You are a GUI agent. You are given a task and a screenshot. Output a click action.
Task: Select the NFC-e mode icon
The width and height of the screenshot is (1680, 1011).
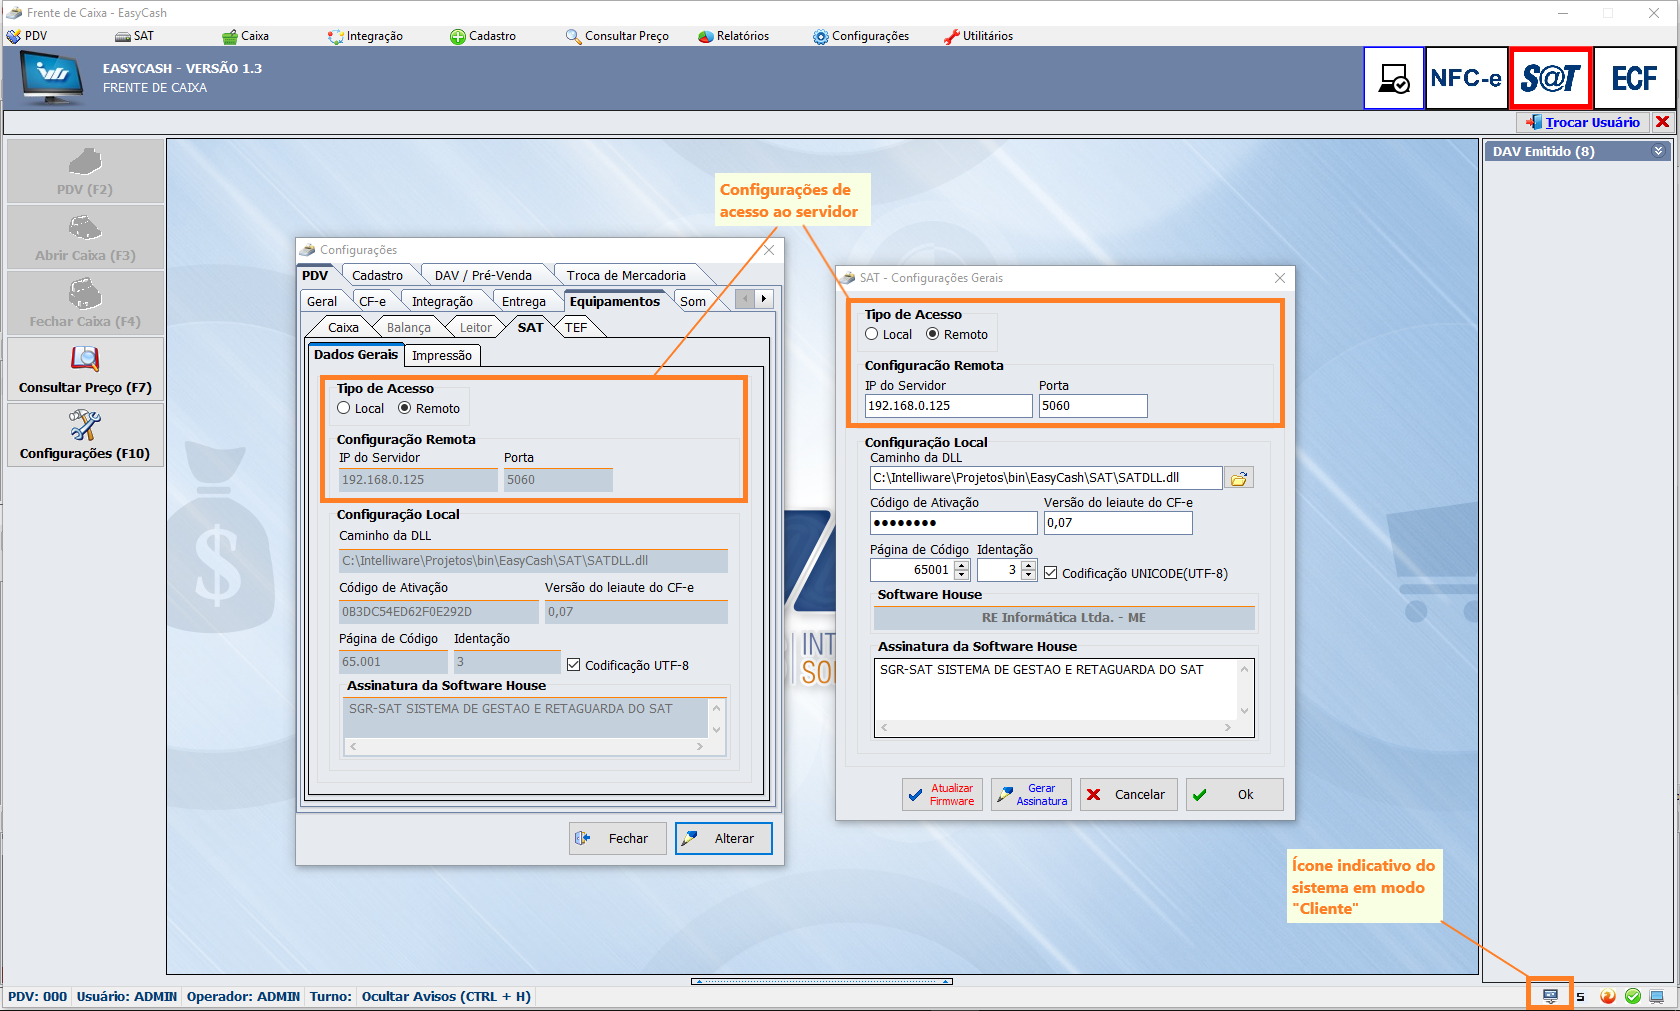pyautogui.click(x=1466, y=78)
